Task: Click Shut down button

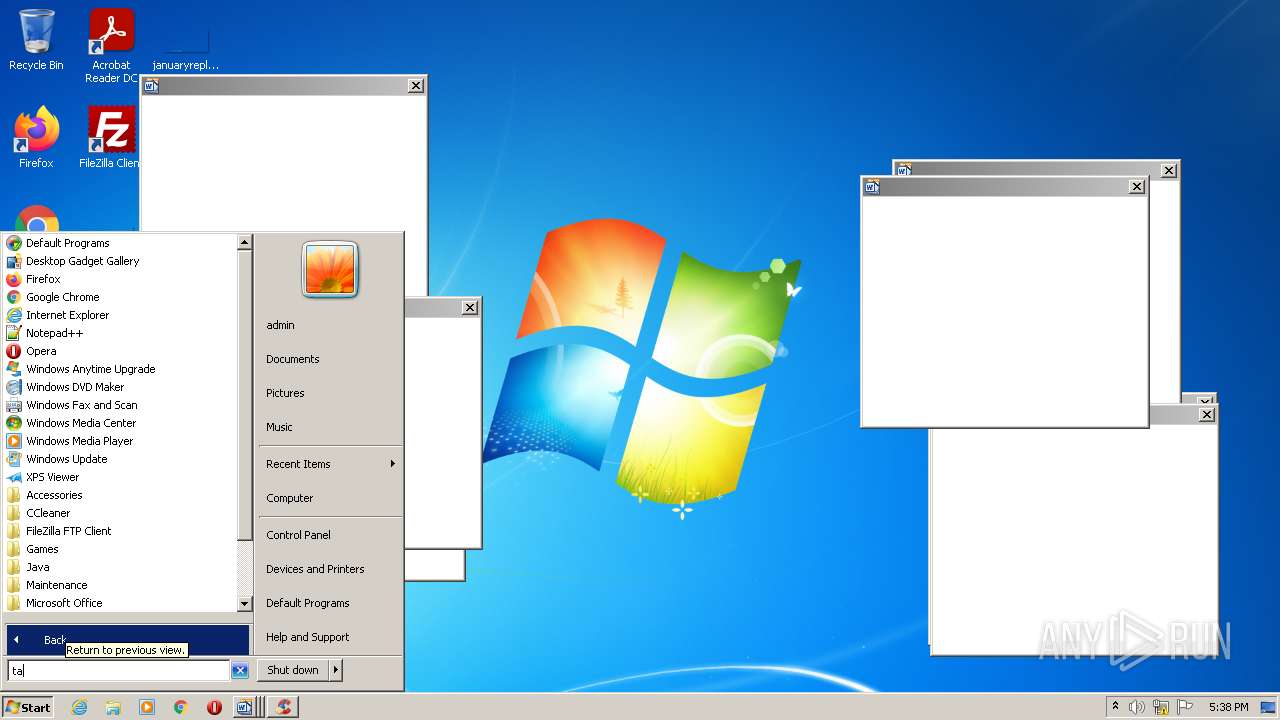Action: pyautogui.click(x=293, y=670)
